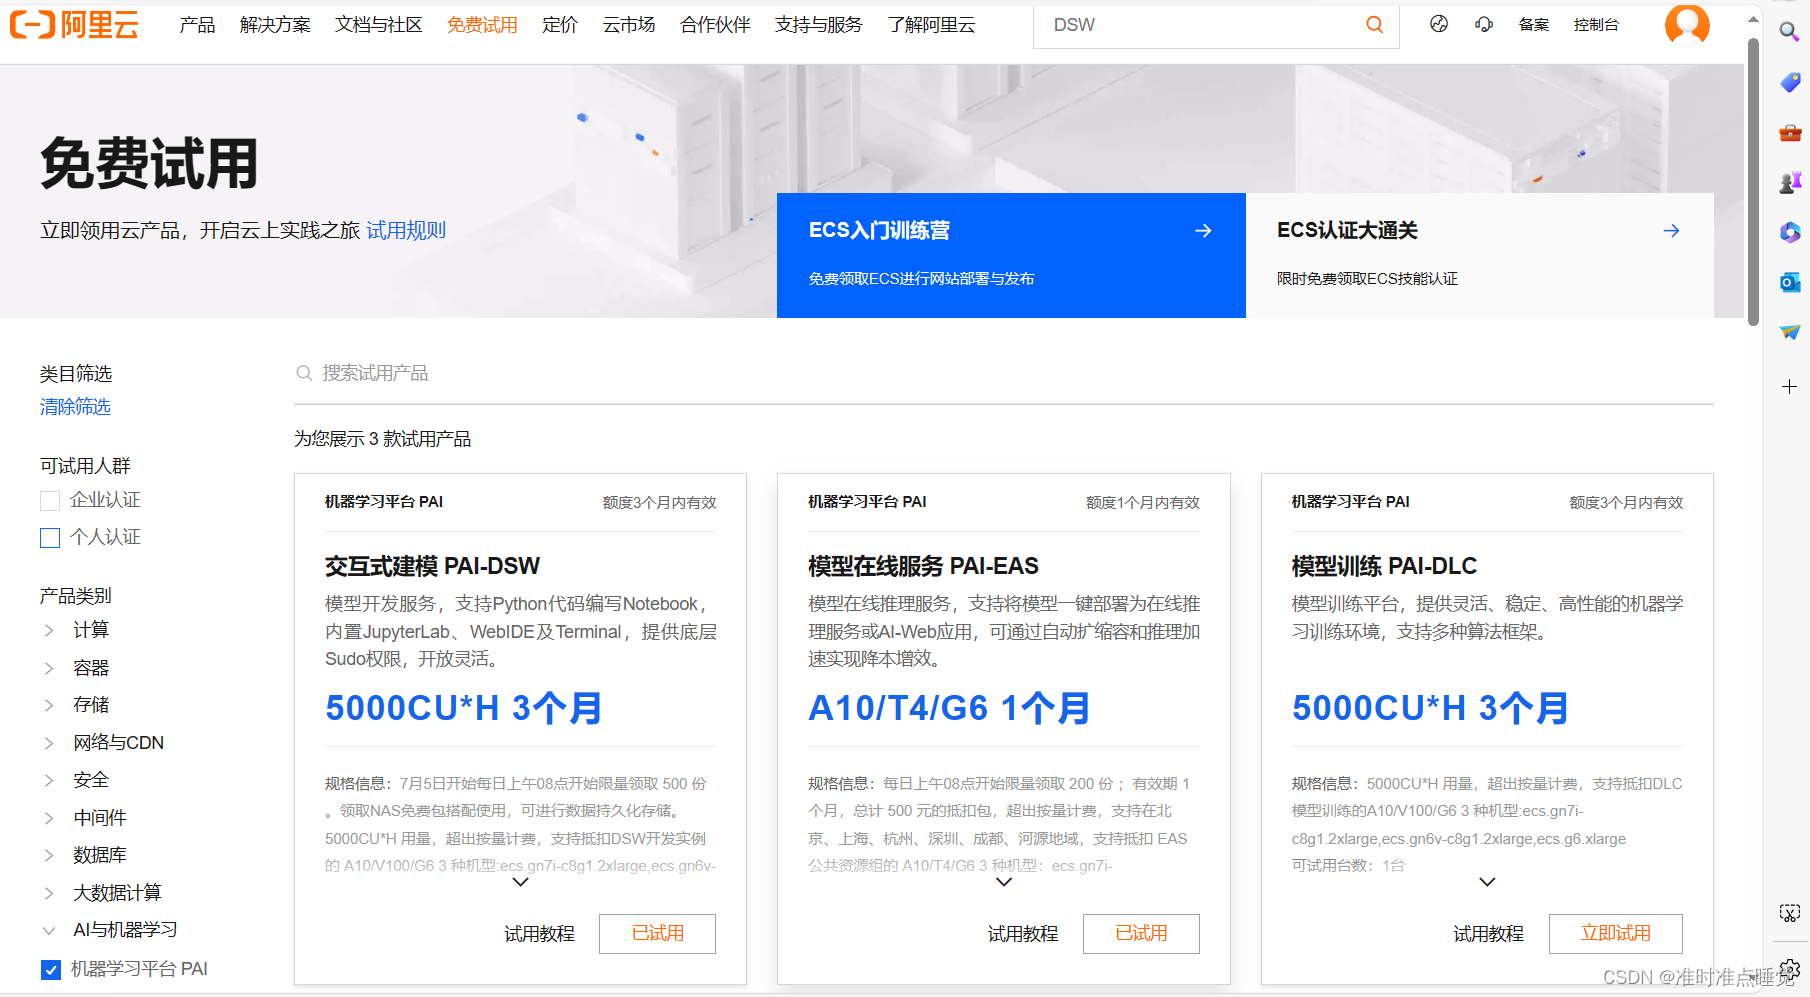Open 试用教程 for PAI-DSW
Image resolution: width=1810 pixels, height=997 pixels.
(x=539, y=934)
